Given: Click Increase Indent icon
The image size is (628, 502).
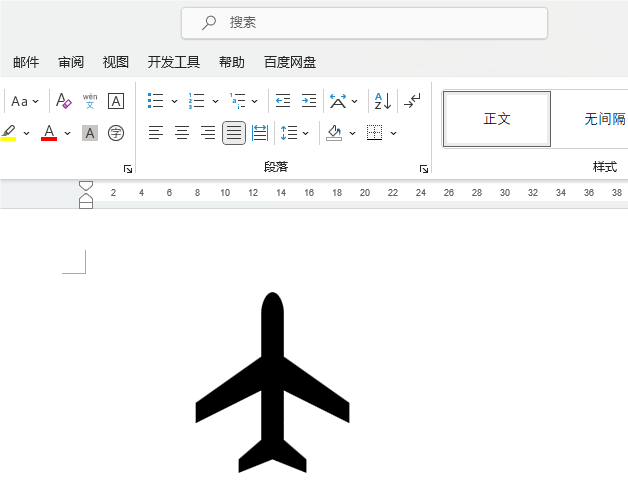Looking at the screenshot, I should 309,101.
